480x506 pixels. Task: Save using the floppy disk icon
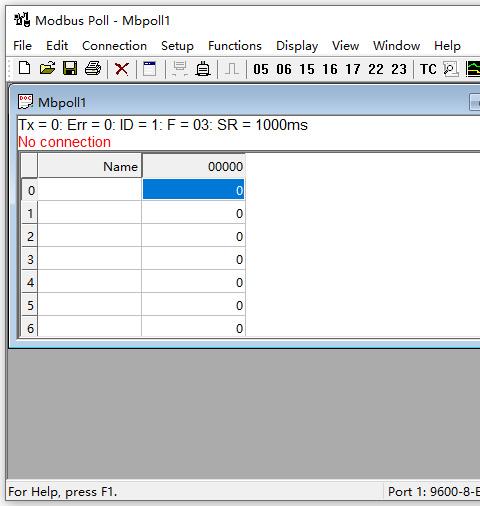click(x=70, y=68)
